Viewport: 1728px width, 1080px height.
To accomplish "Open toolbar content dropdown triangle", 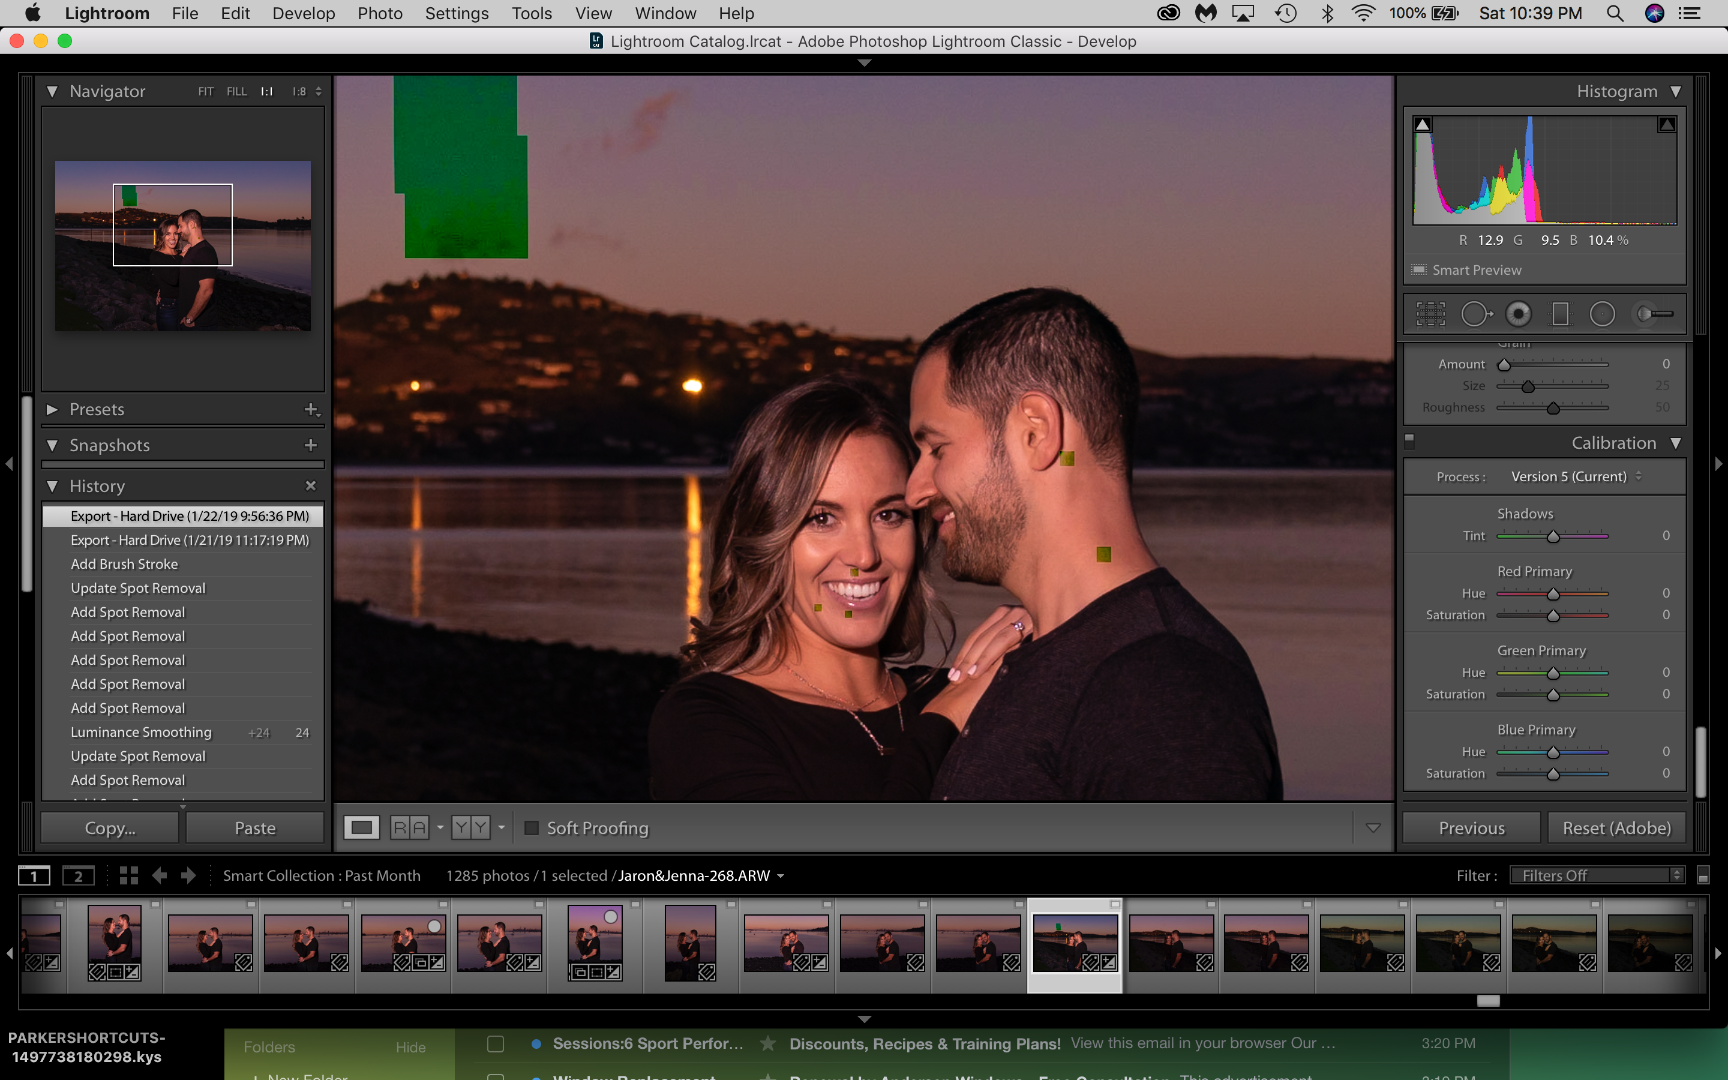I will click(1373, 828).
